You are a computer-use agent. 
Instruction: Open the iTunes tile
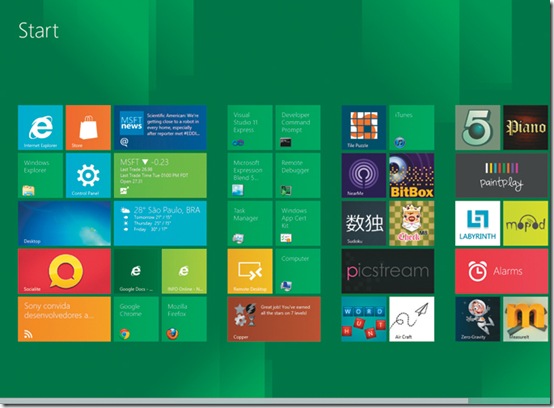click(x=412, y=128)
